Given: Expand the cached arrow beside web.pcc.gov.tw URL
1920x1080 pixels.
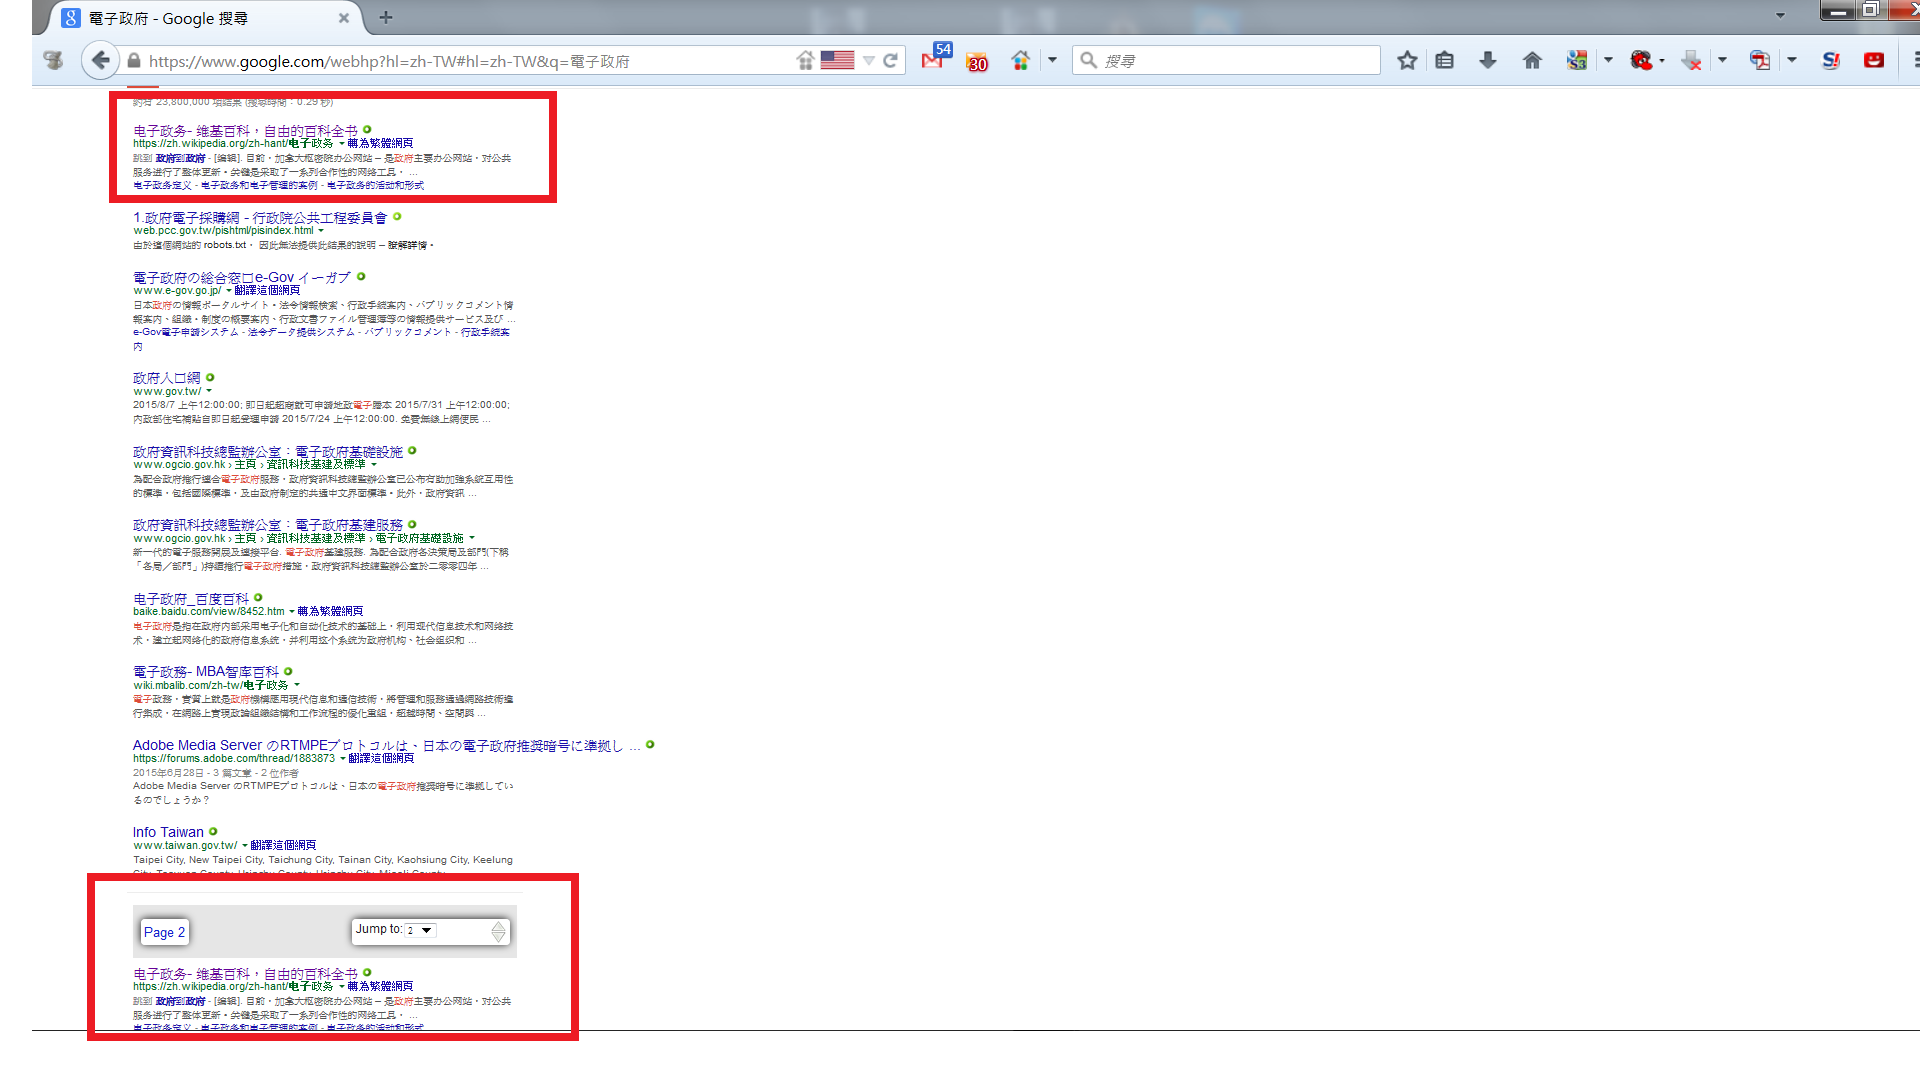Looking at the screenshot, I should point(321,231).
